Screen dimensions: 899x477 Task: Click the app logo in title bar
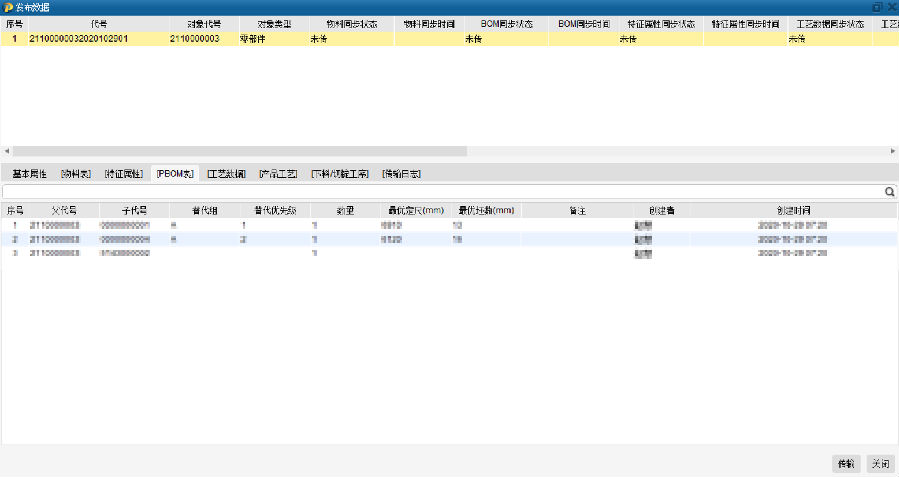point(8,7)
